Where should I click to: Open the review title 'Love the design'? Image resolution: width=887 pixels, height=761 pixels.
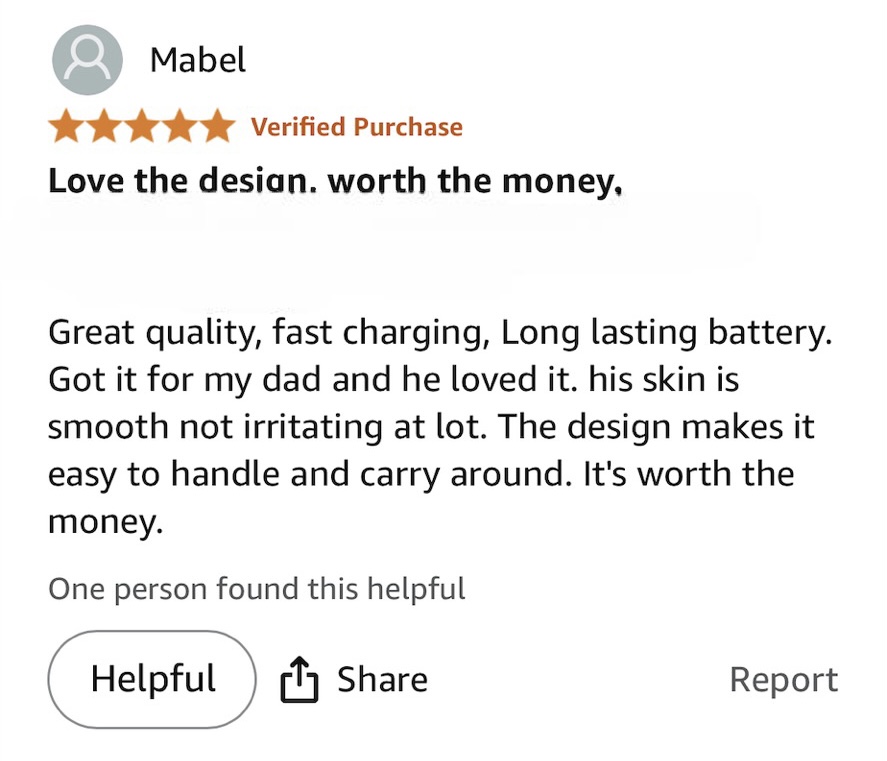[183, 181]
